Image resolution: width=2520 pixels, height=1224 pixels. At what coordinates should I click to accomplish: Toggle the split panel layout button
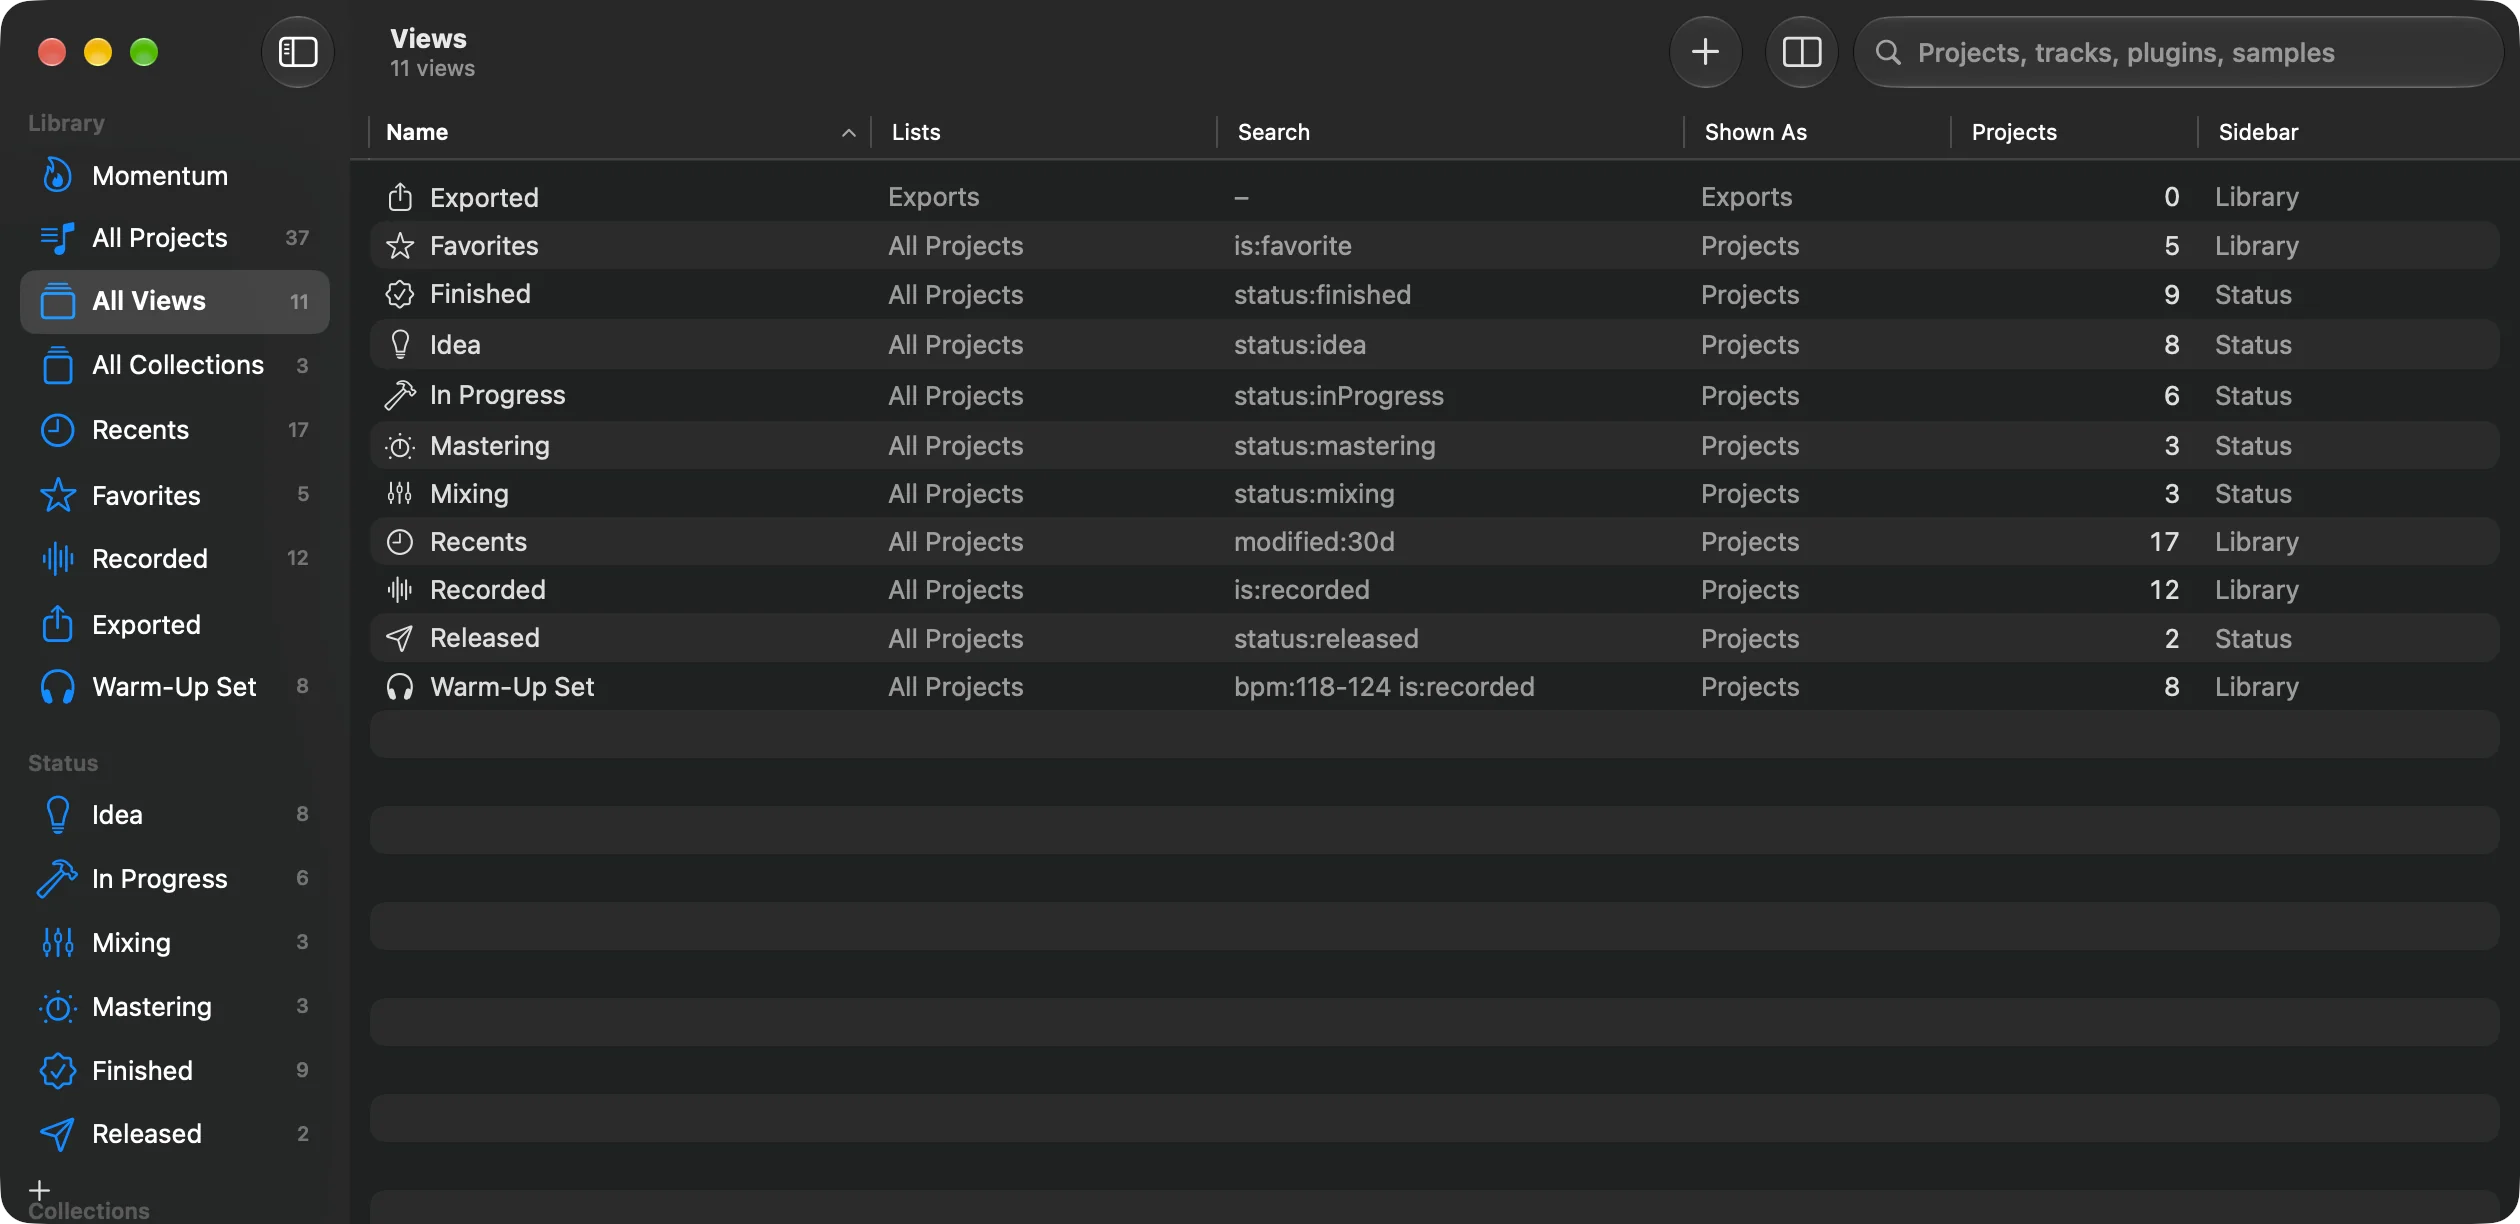pos(1801,52)
